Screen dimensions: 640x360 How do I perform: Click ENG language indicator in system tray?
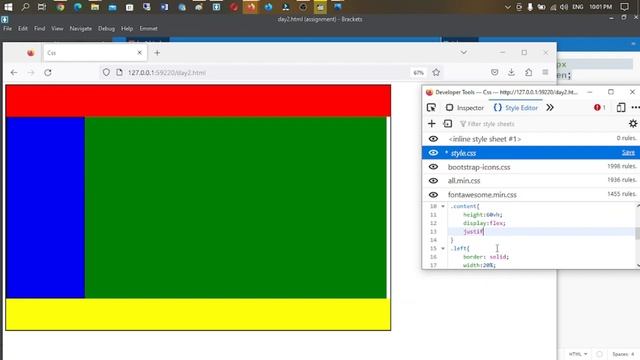578,7
